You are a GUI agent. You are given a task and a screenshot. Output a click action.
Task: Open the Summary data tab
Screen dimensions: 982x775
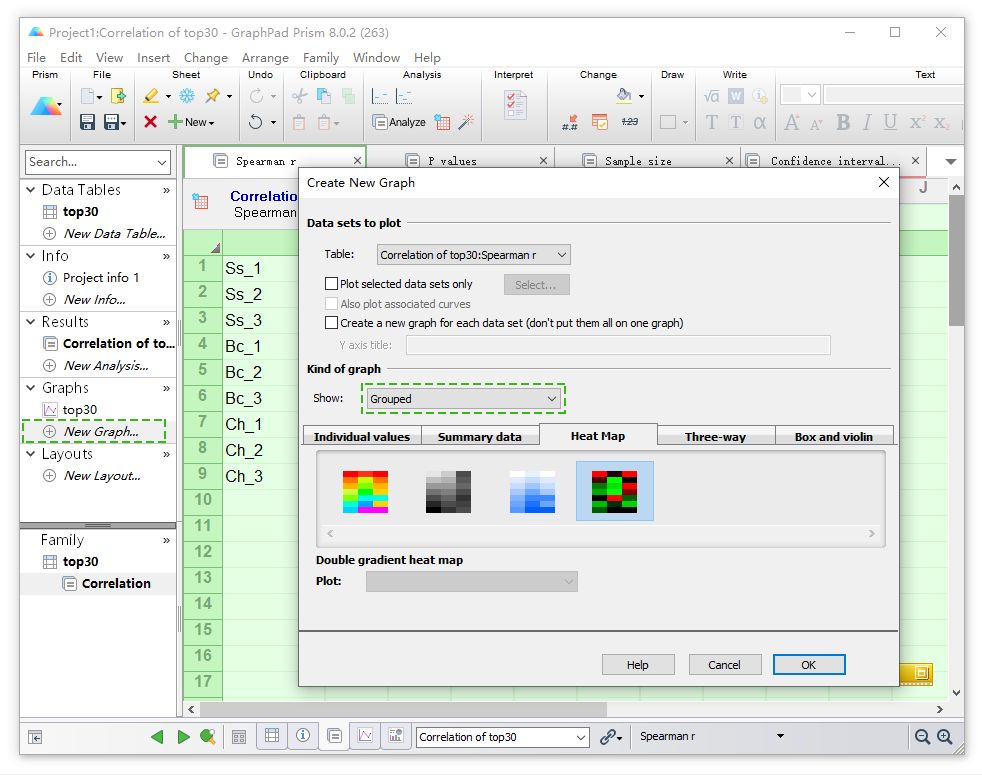point(480,437)
